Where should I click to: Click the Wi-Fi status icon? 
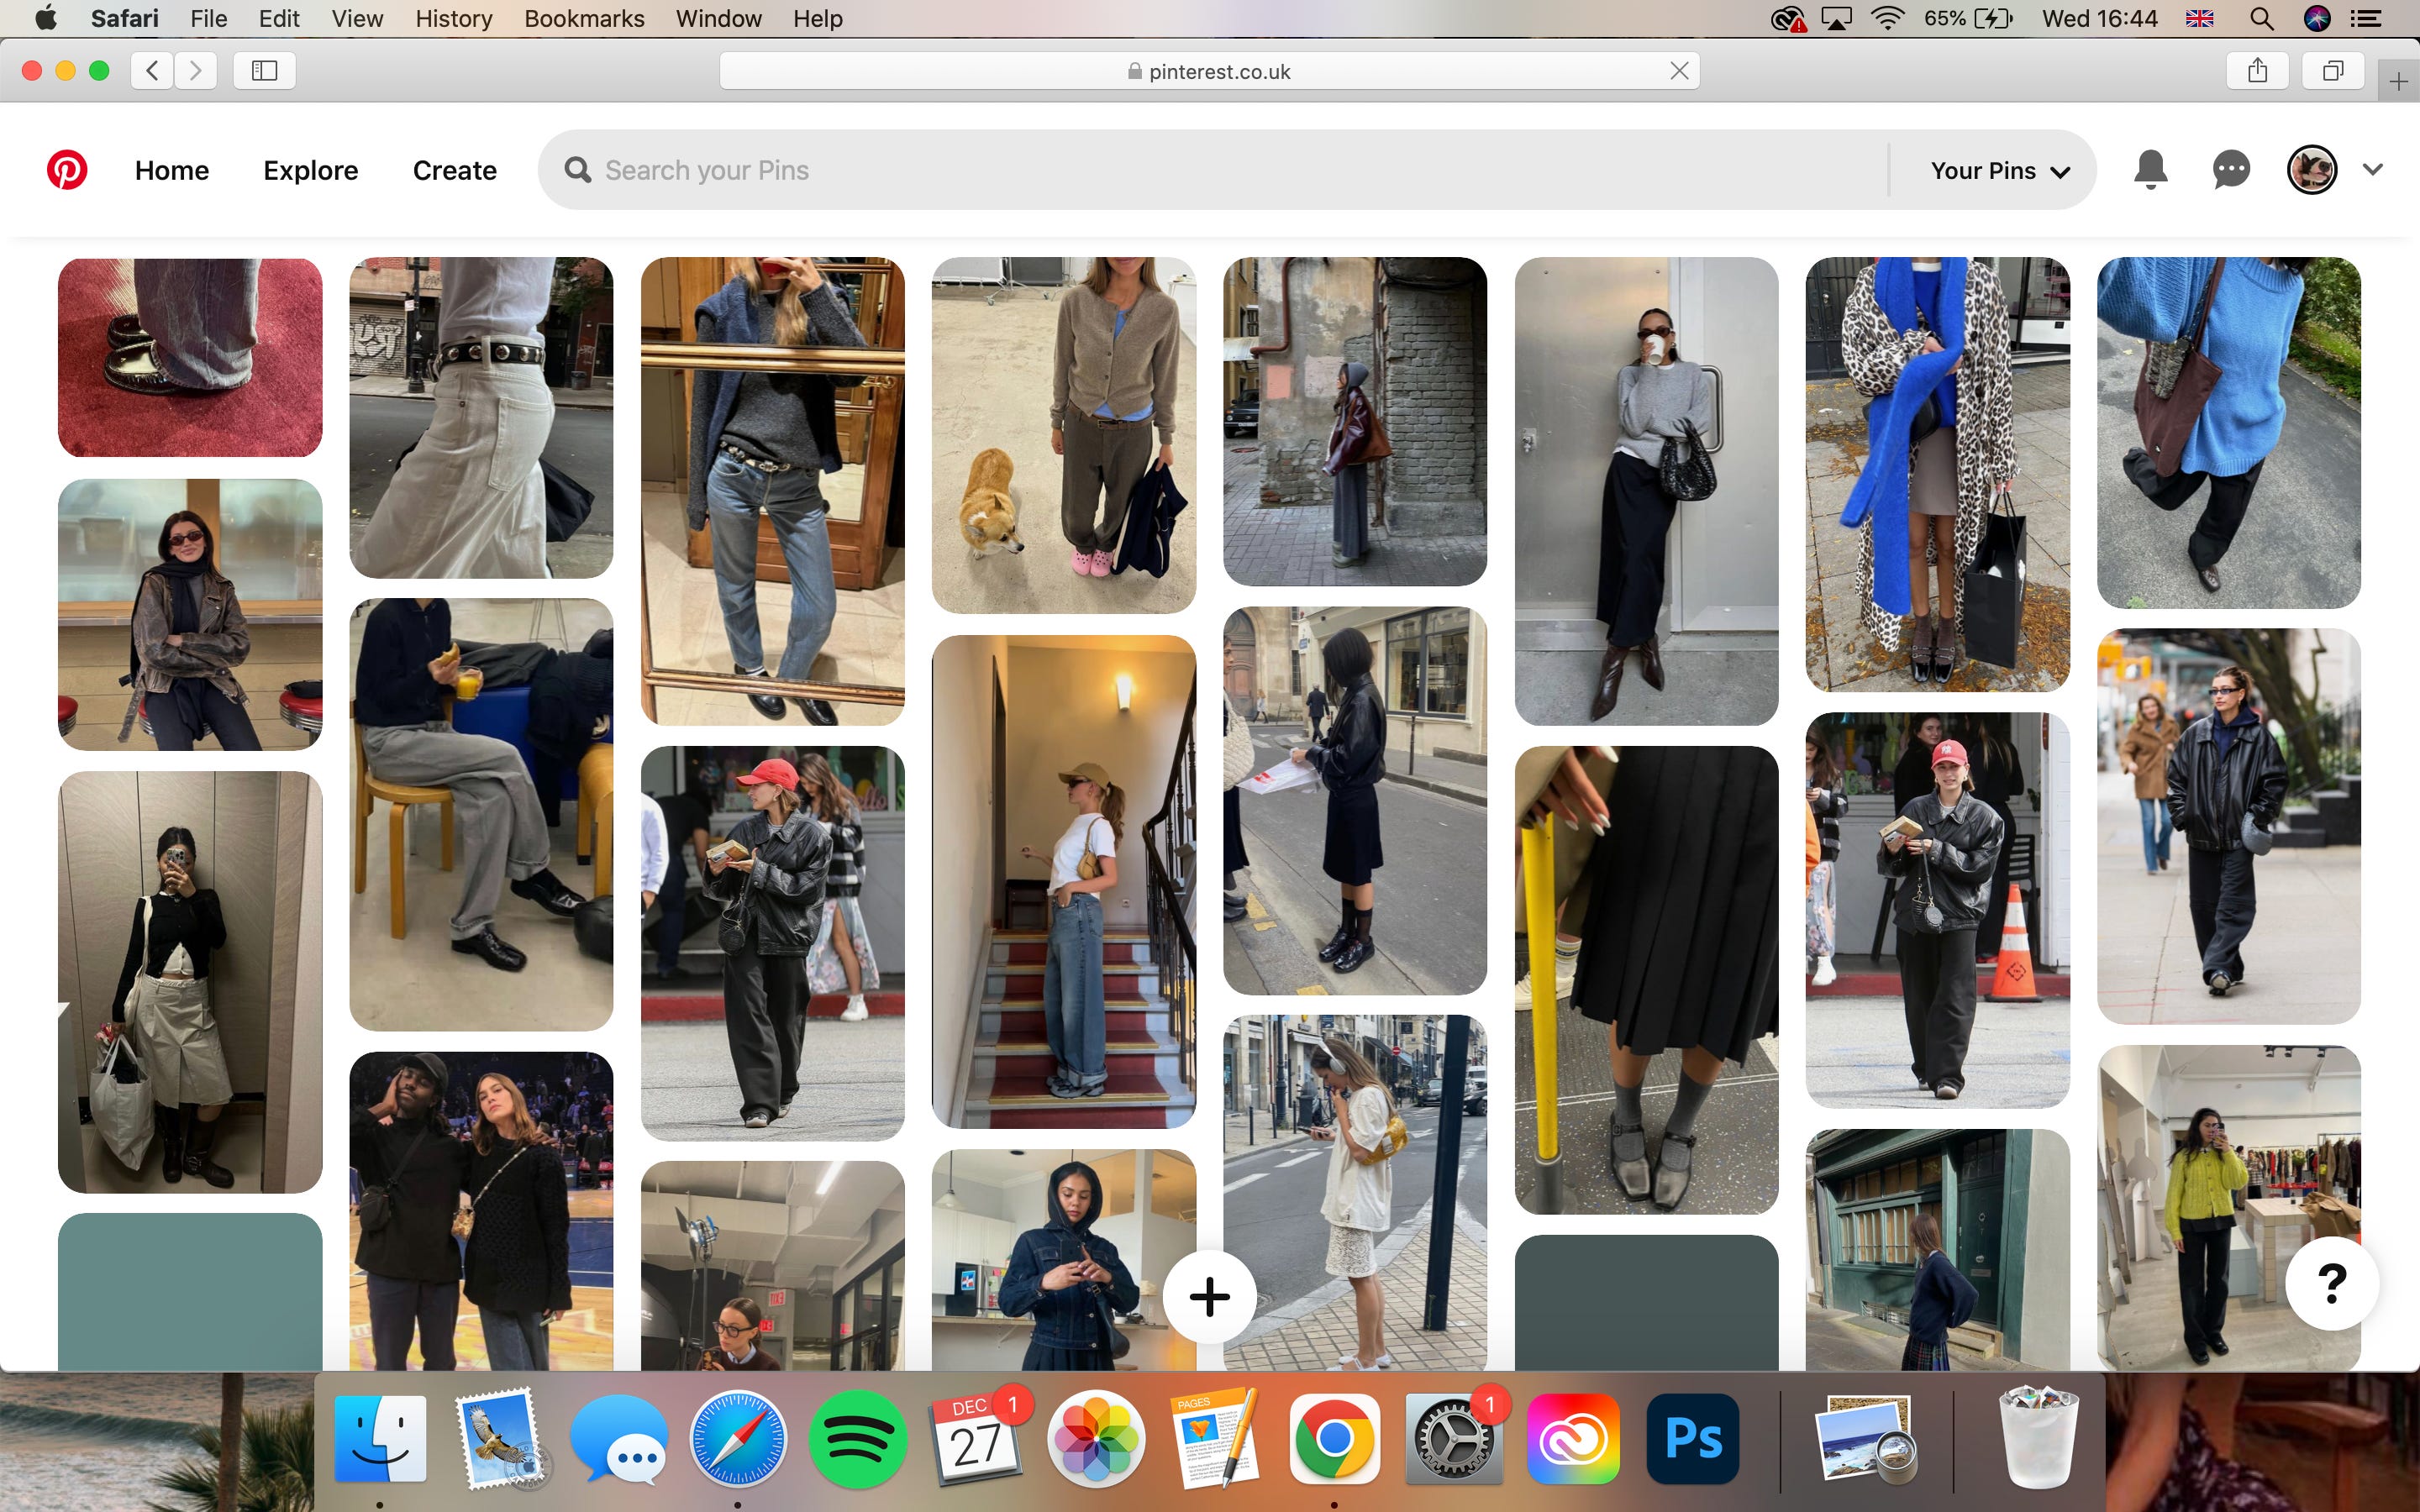pyautogui.click(x=1887, y=18)
